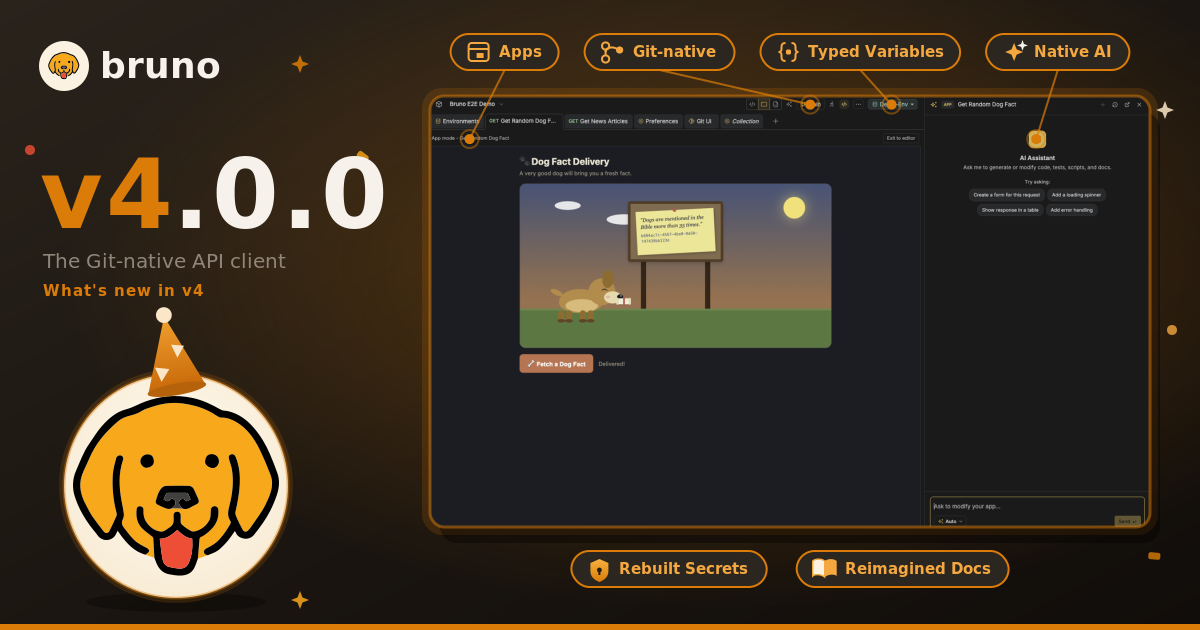Choose 'Show response in a table' suggestion
The image size is (1200, 630).
[1010, 210]
